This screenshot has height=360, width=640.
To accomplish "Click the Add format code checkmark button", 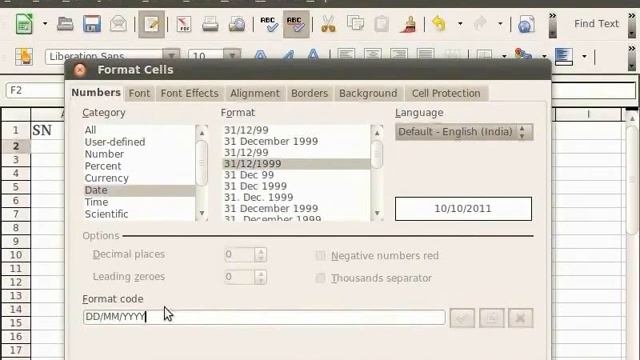I will 462,318.
